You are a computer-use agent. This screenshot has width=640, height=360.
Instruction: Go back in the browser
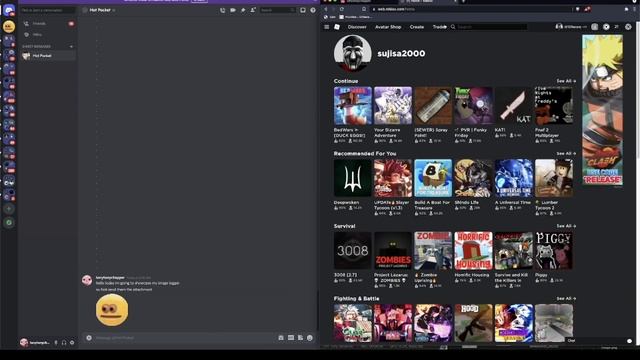click(x=326, y=9)
